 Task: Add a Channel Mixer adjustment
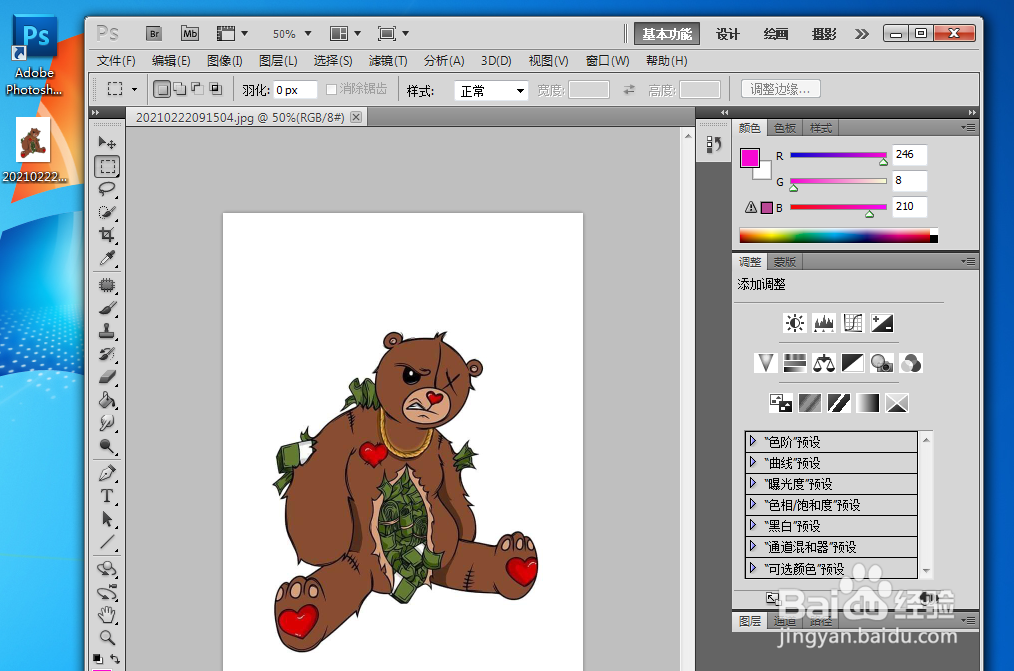pos(911,363)
